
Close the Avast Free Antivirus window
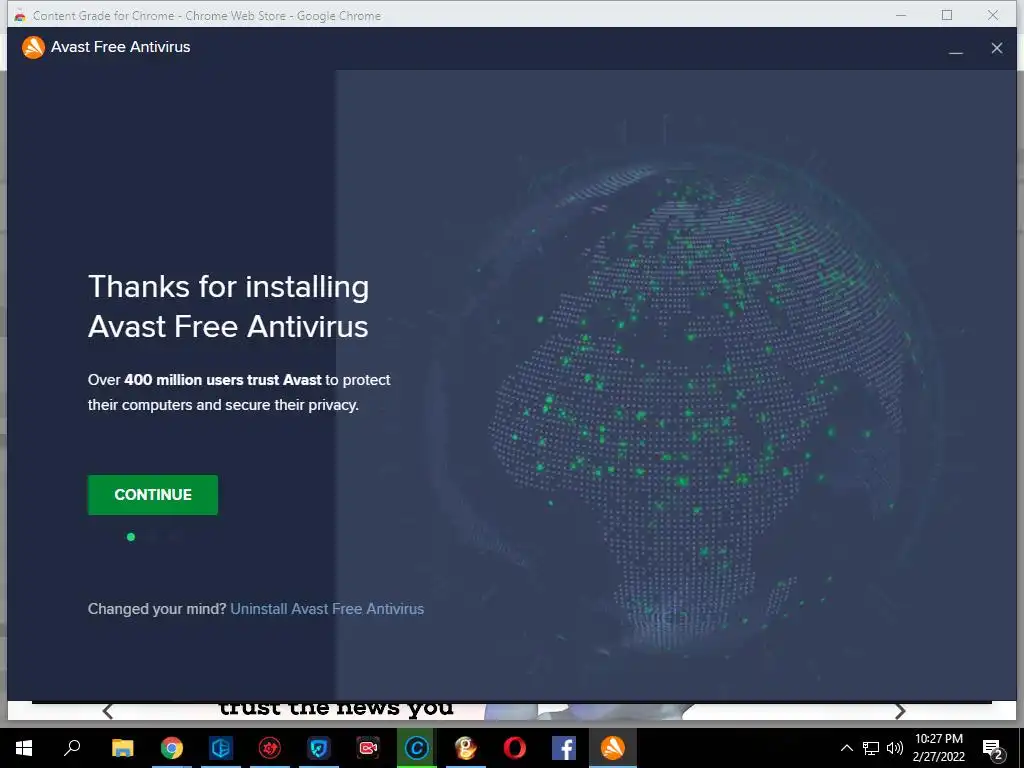pyautogui.click(x=997, y=48)
